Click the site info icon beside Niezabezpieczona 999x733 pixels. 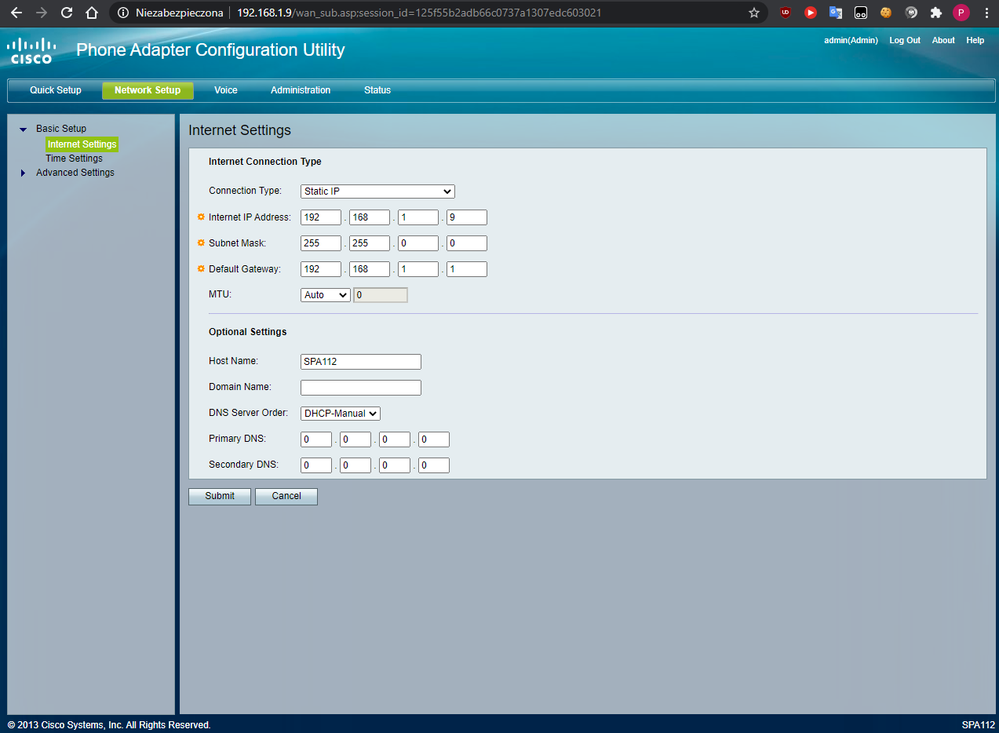pos(122,14)
